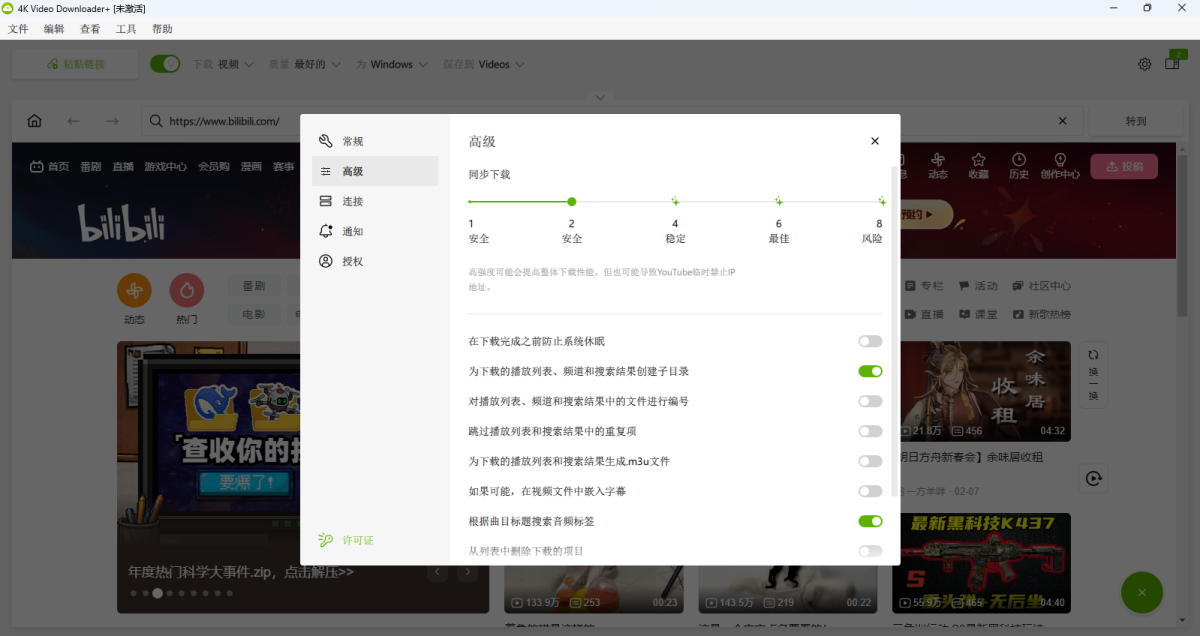
Task: Expand the 最好的 quality dropdown
Action: coord(313,63)
